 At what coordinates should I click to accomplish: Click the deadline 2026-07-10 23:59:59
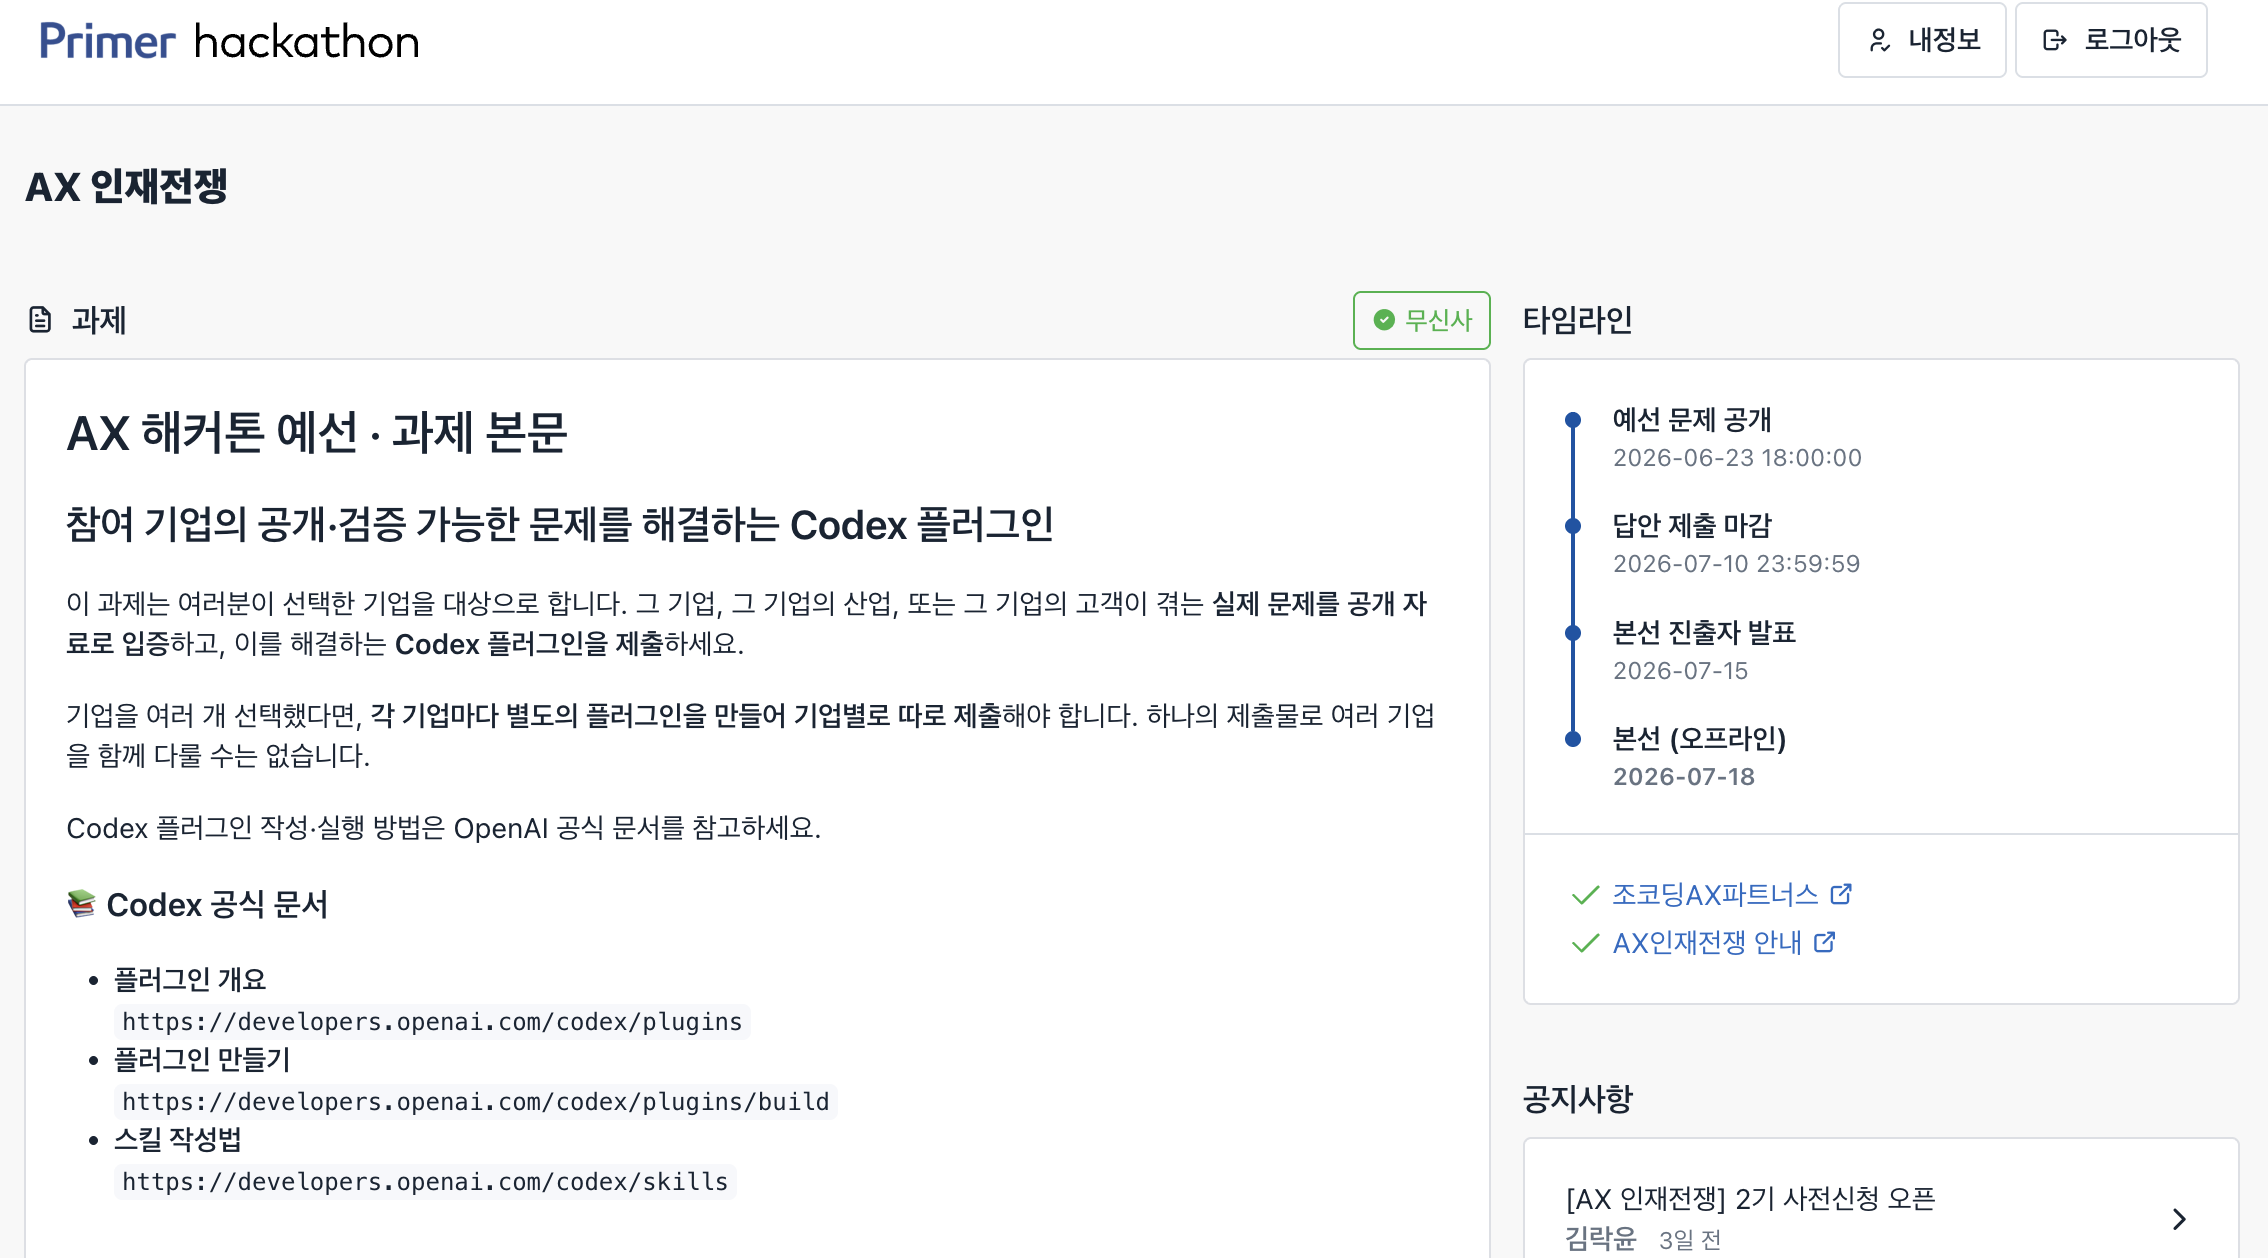point(1736,564)
